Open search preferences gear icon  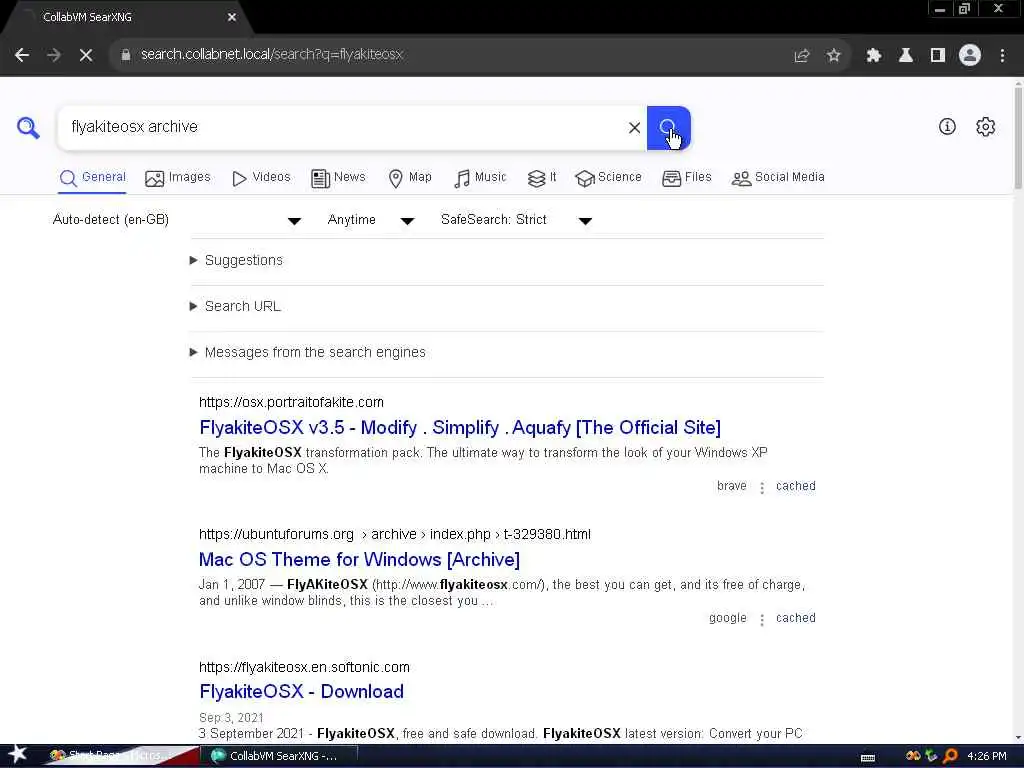pyautogui.click(x=985, y=127)
